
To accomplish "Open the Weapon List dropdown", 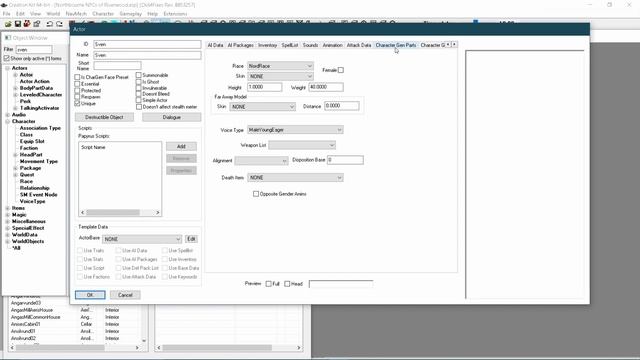I will [x=302, y=145].
